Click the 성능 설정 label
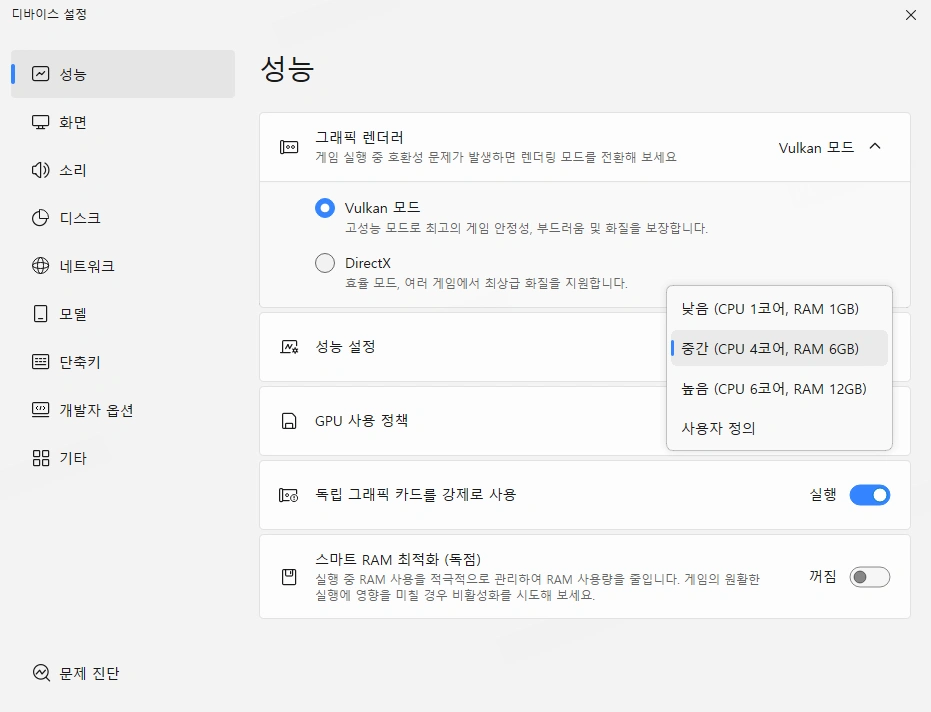Viewport: 931px width, 712px height. coord(345,347)
